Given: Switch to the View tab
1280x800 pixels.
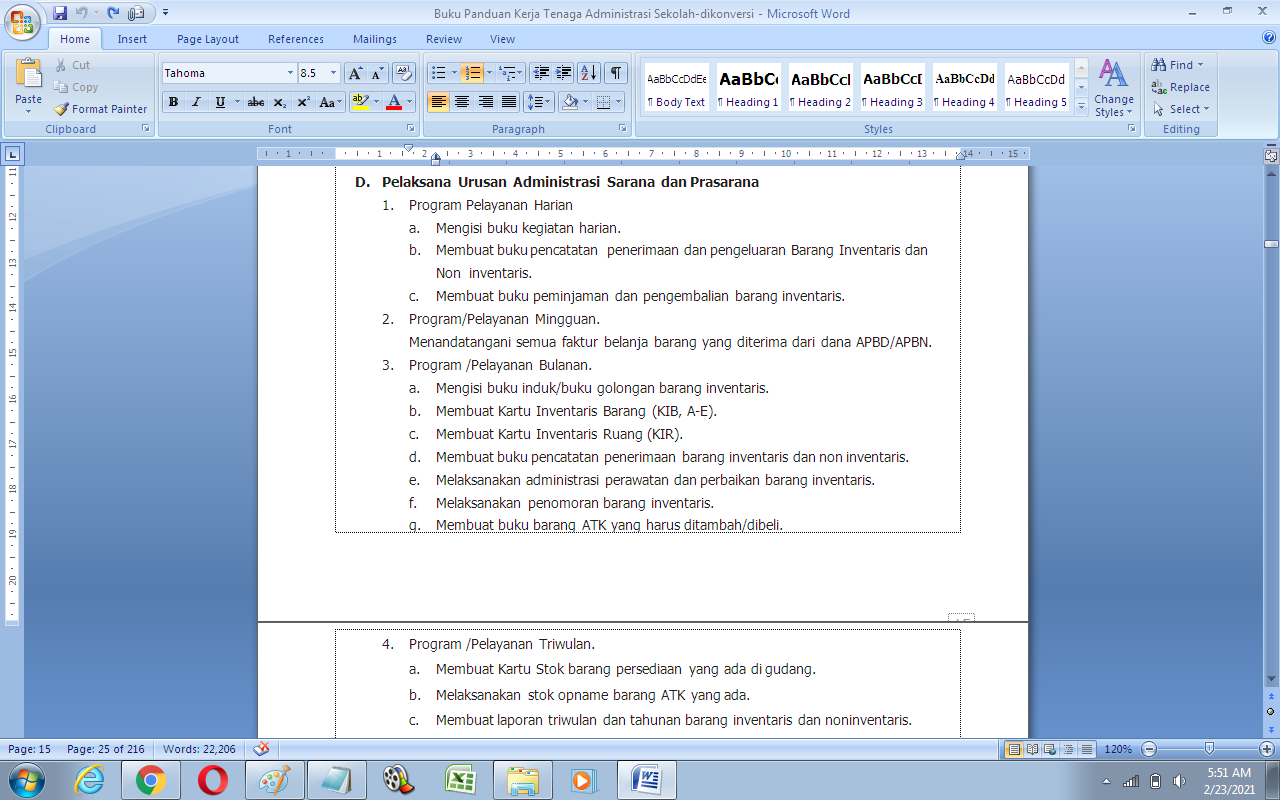Looking at the screenshot, I should click(x=503, y=39).
